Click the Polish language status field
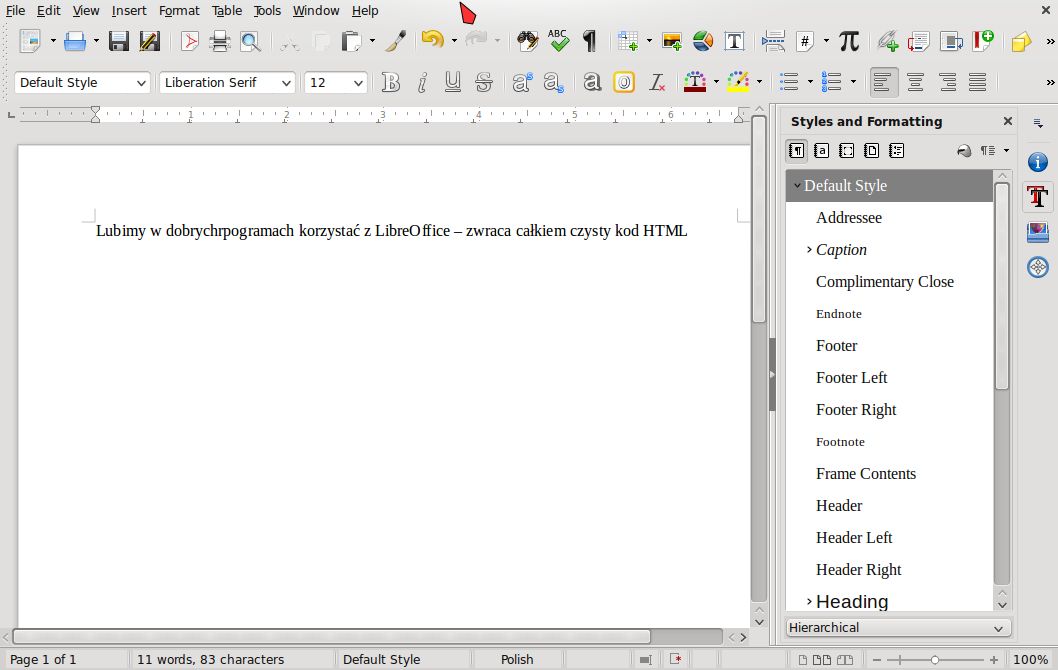Viewport: 1058px width, 670px height. (517, 659)
